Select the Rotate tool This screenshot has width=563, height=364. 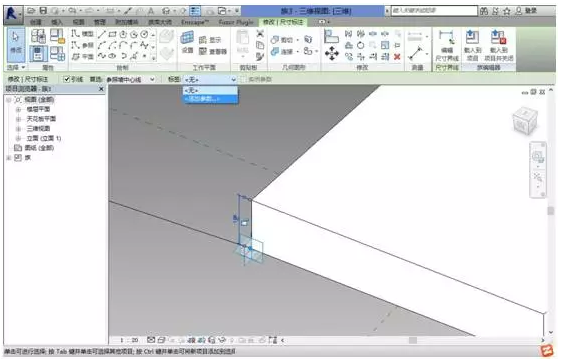point(361,46)
